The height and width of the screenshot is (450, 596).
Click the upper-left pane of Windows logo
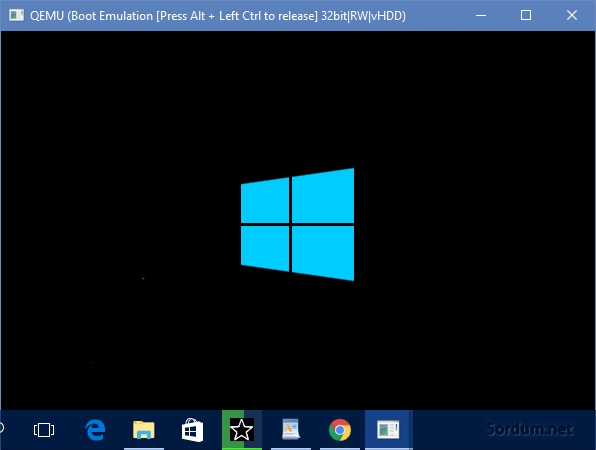[265, 200]
